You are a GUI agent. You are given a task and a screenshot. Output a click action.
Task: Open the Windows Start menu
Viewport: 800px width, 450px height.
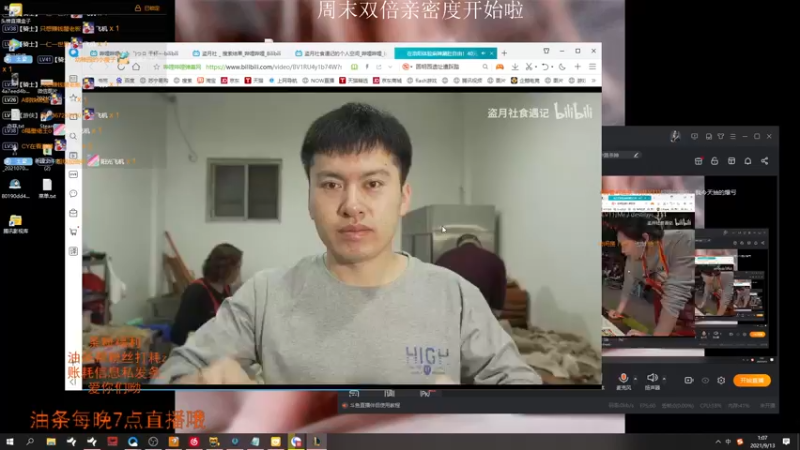(x=9, y=441)
